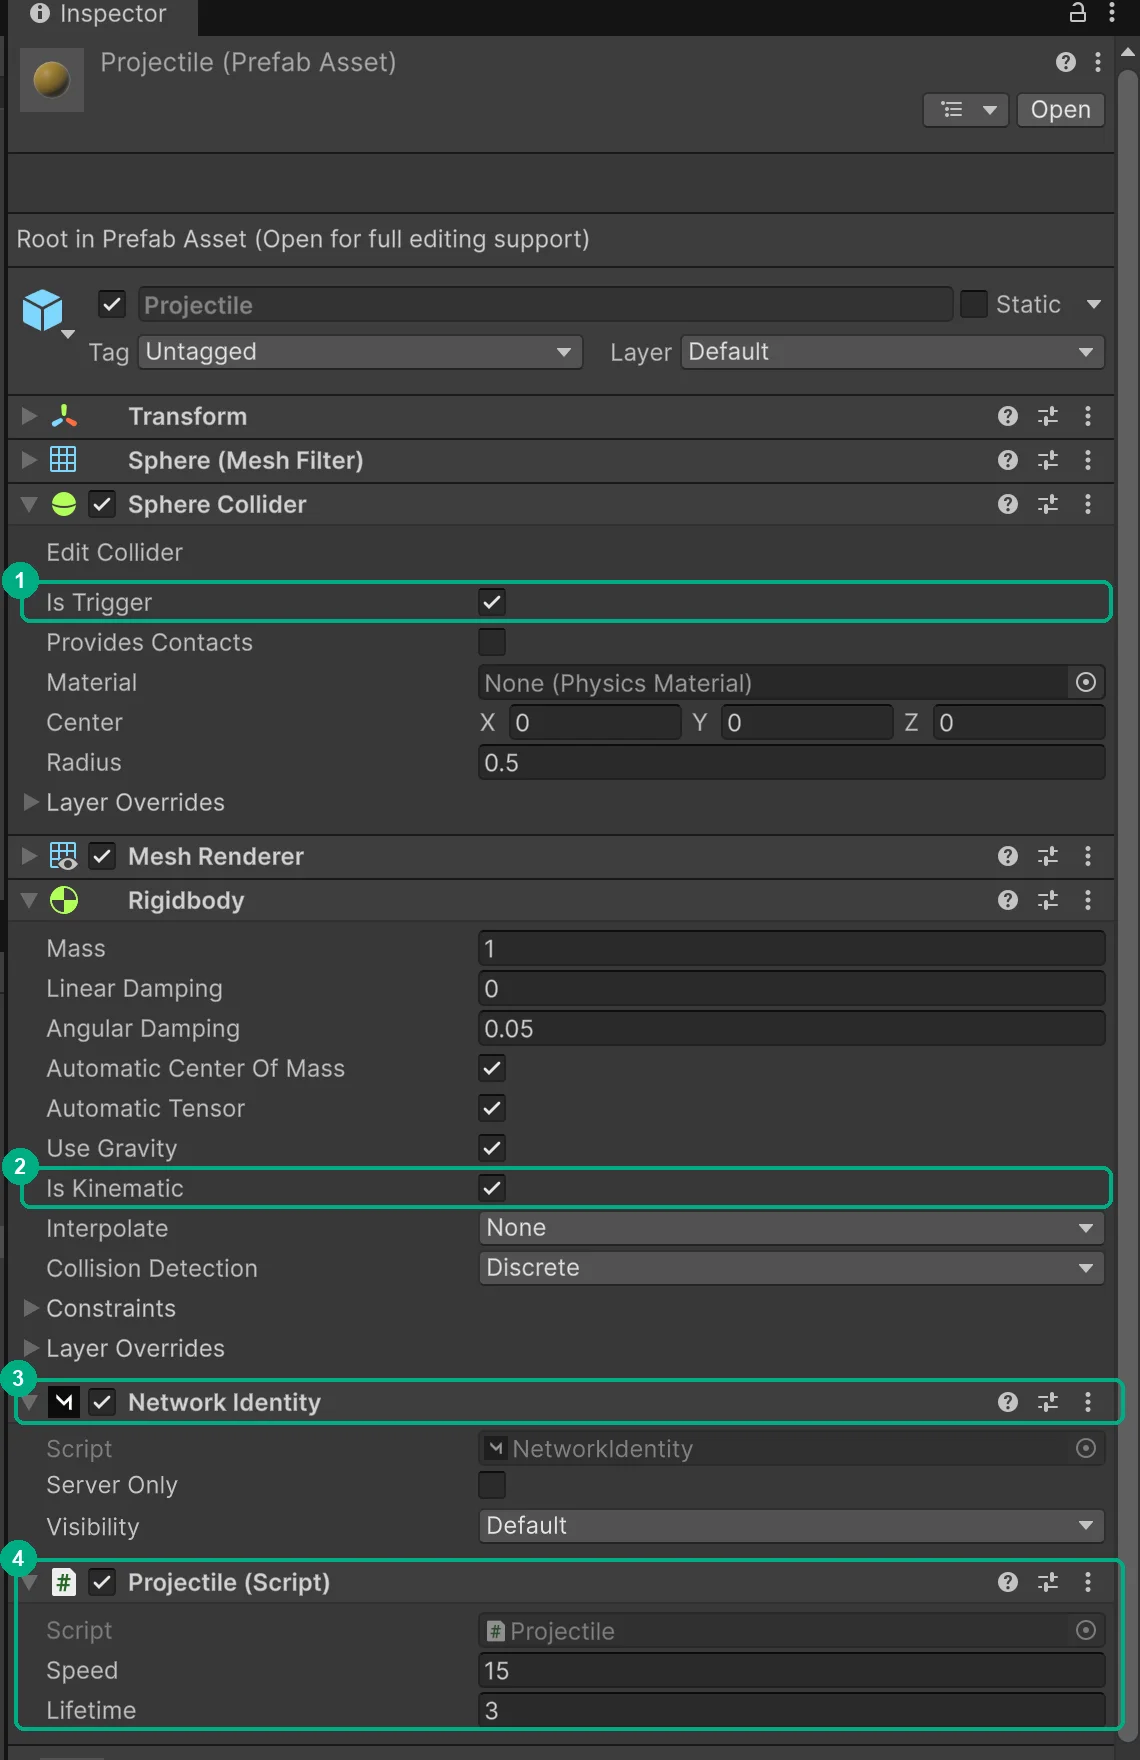Viewport: 1140px width, 1760px height.
Task: Open prefab asset header kebab menu
Action: click(x=1098, y=62)
